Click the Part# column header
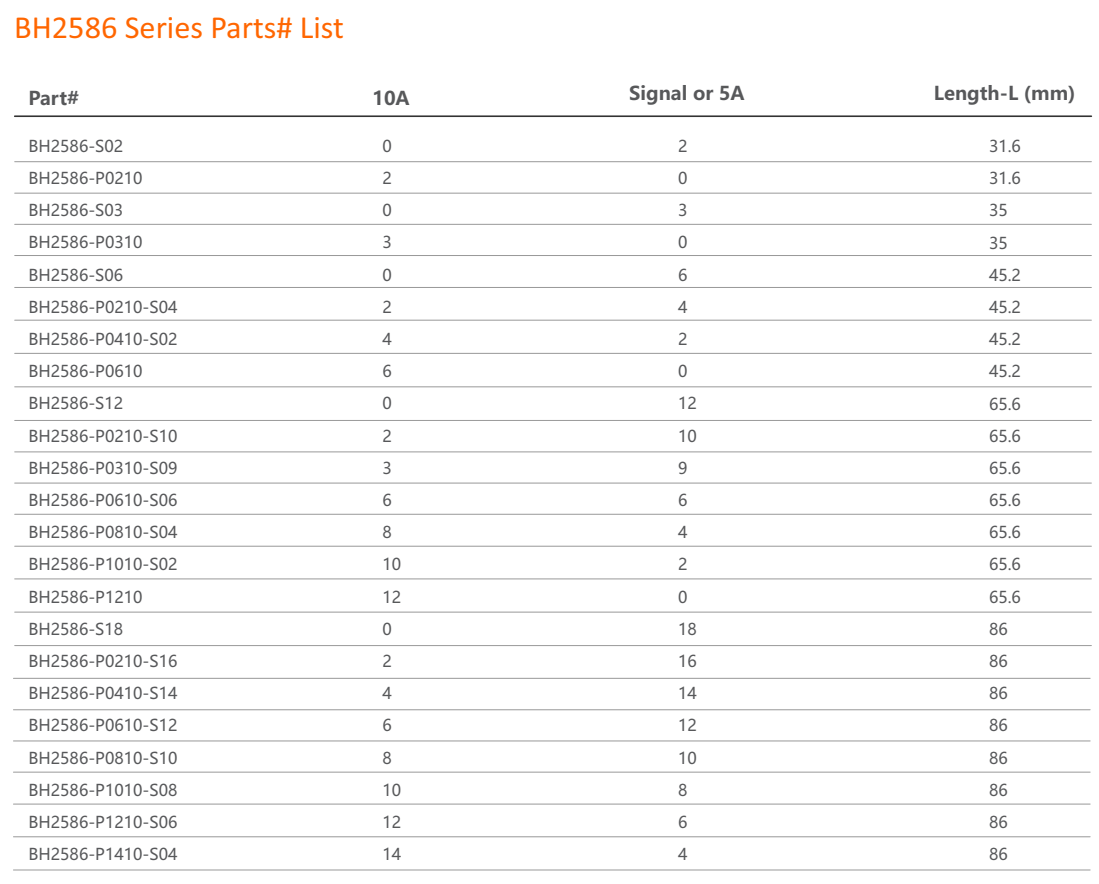This screenshot has height=884, width=1099. pos(54,98)
